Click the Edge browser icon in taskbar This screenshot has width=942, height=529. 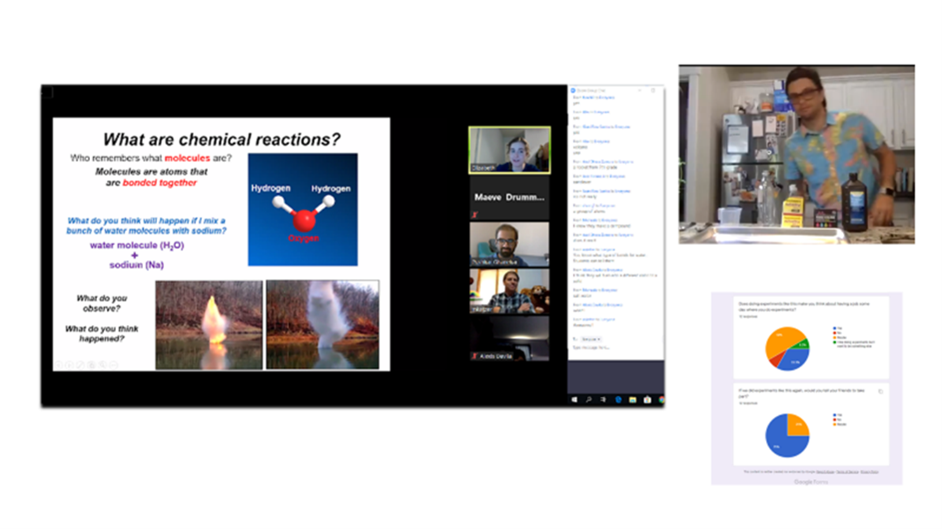click(x=619, y=400)
